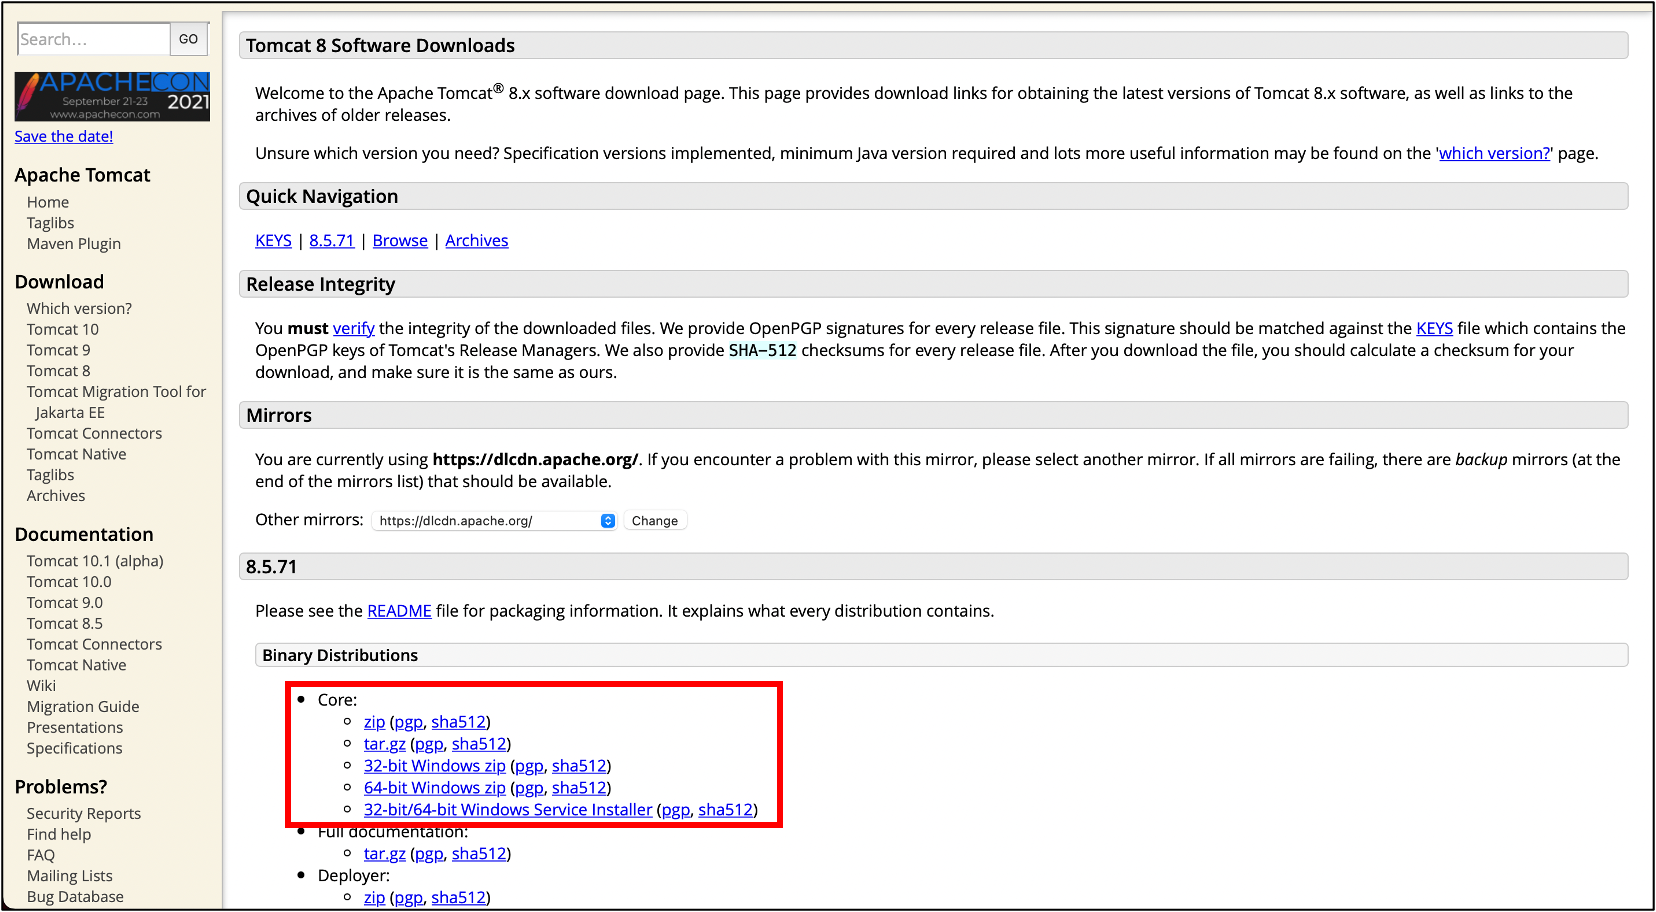Open sha512 for 64-bit Windows zip

click(x=579, y=788)
